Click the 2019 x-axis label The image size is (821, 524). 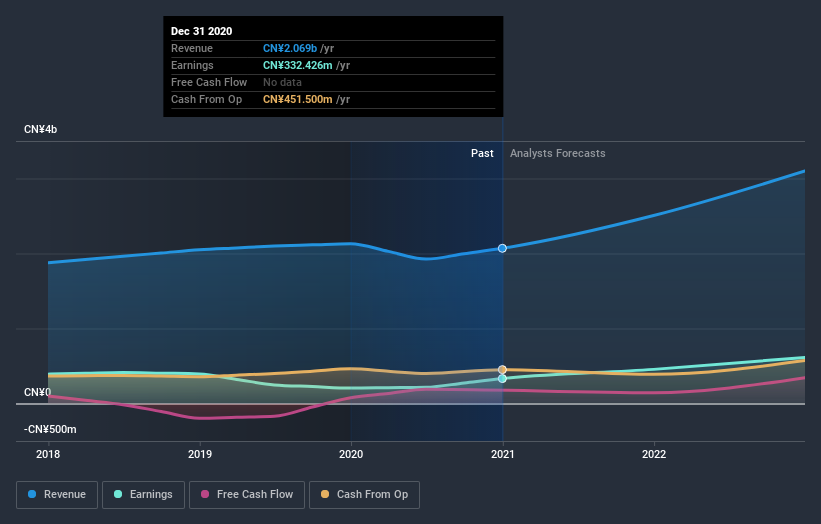coord(200,454)
